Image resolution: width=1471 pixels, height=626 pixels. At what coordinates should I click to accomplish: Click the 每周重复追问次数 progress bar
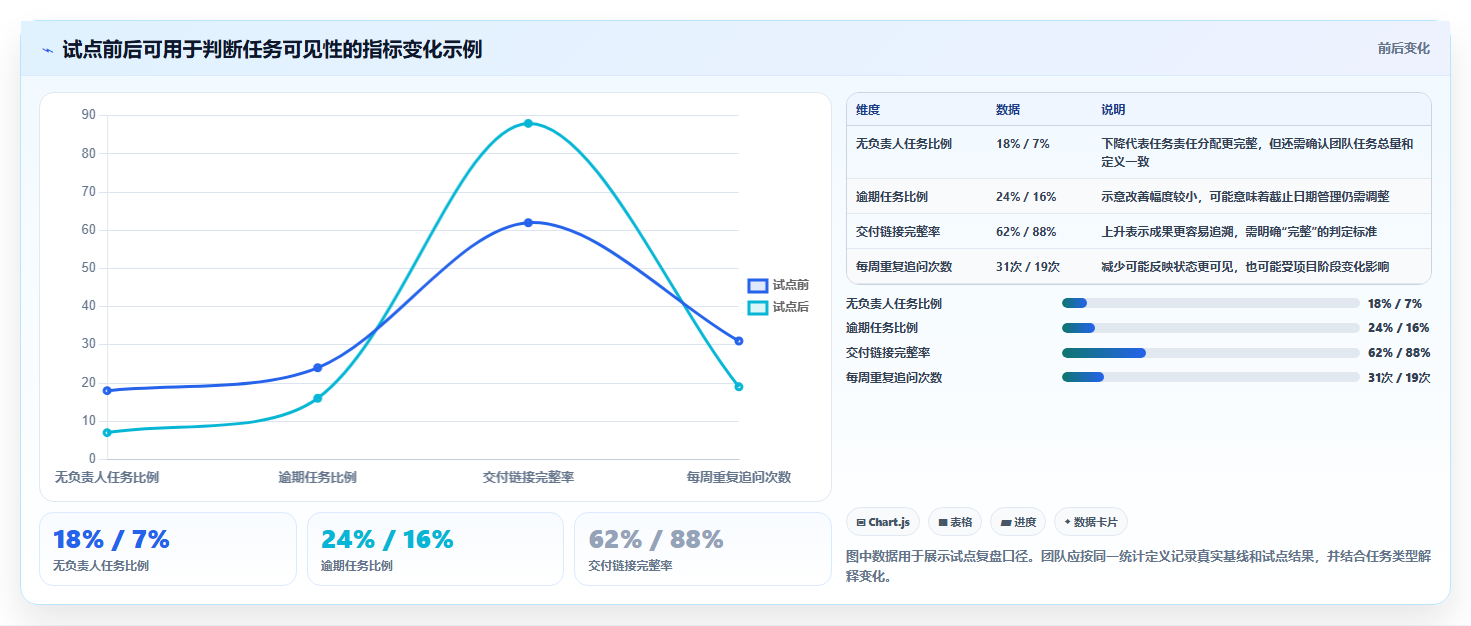click(x=1210, y=377)
